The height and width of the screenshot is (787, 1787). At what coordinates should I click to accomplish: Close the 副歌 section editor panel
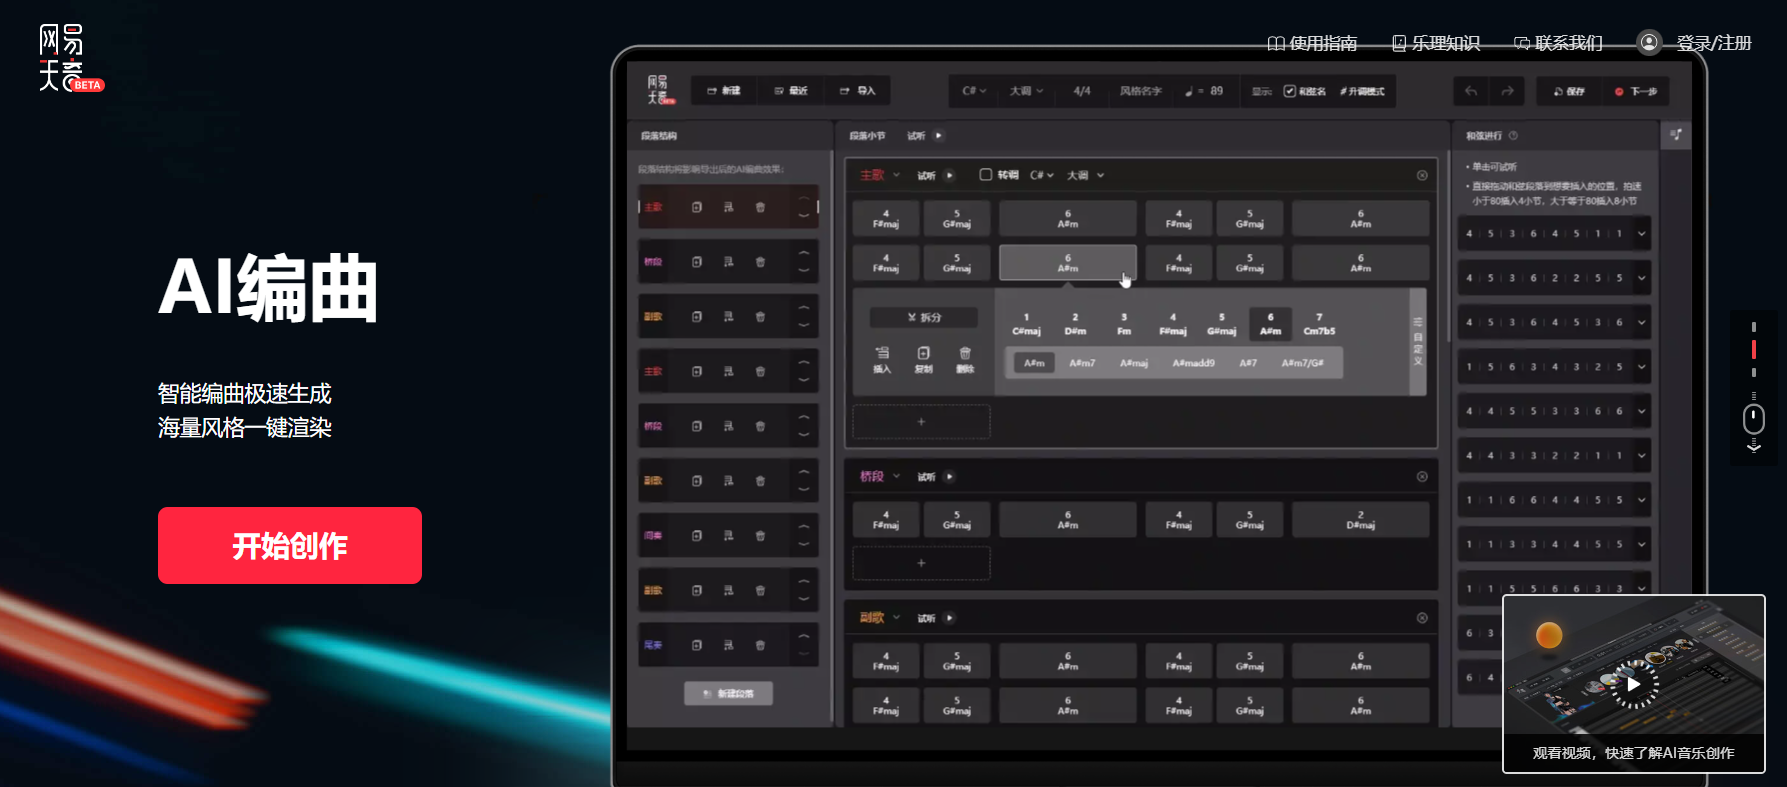[x=1422, y=618]
